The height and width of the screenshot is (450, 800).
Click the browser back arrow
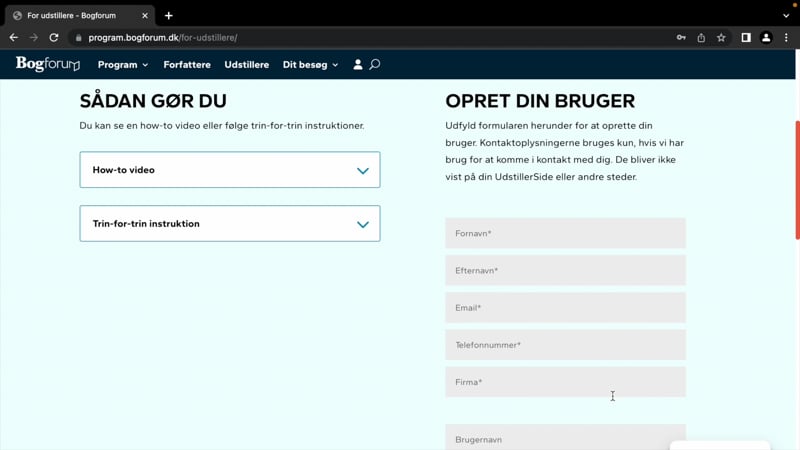14,38
